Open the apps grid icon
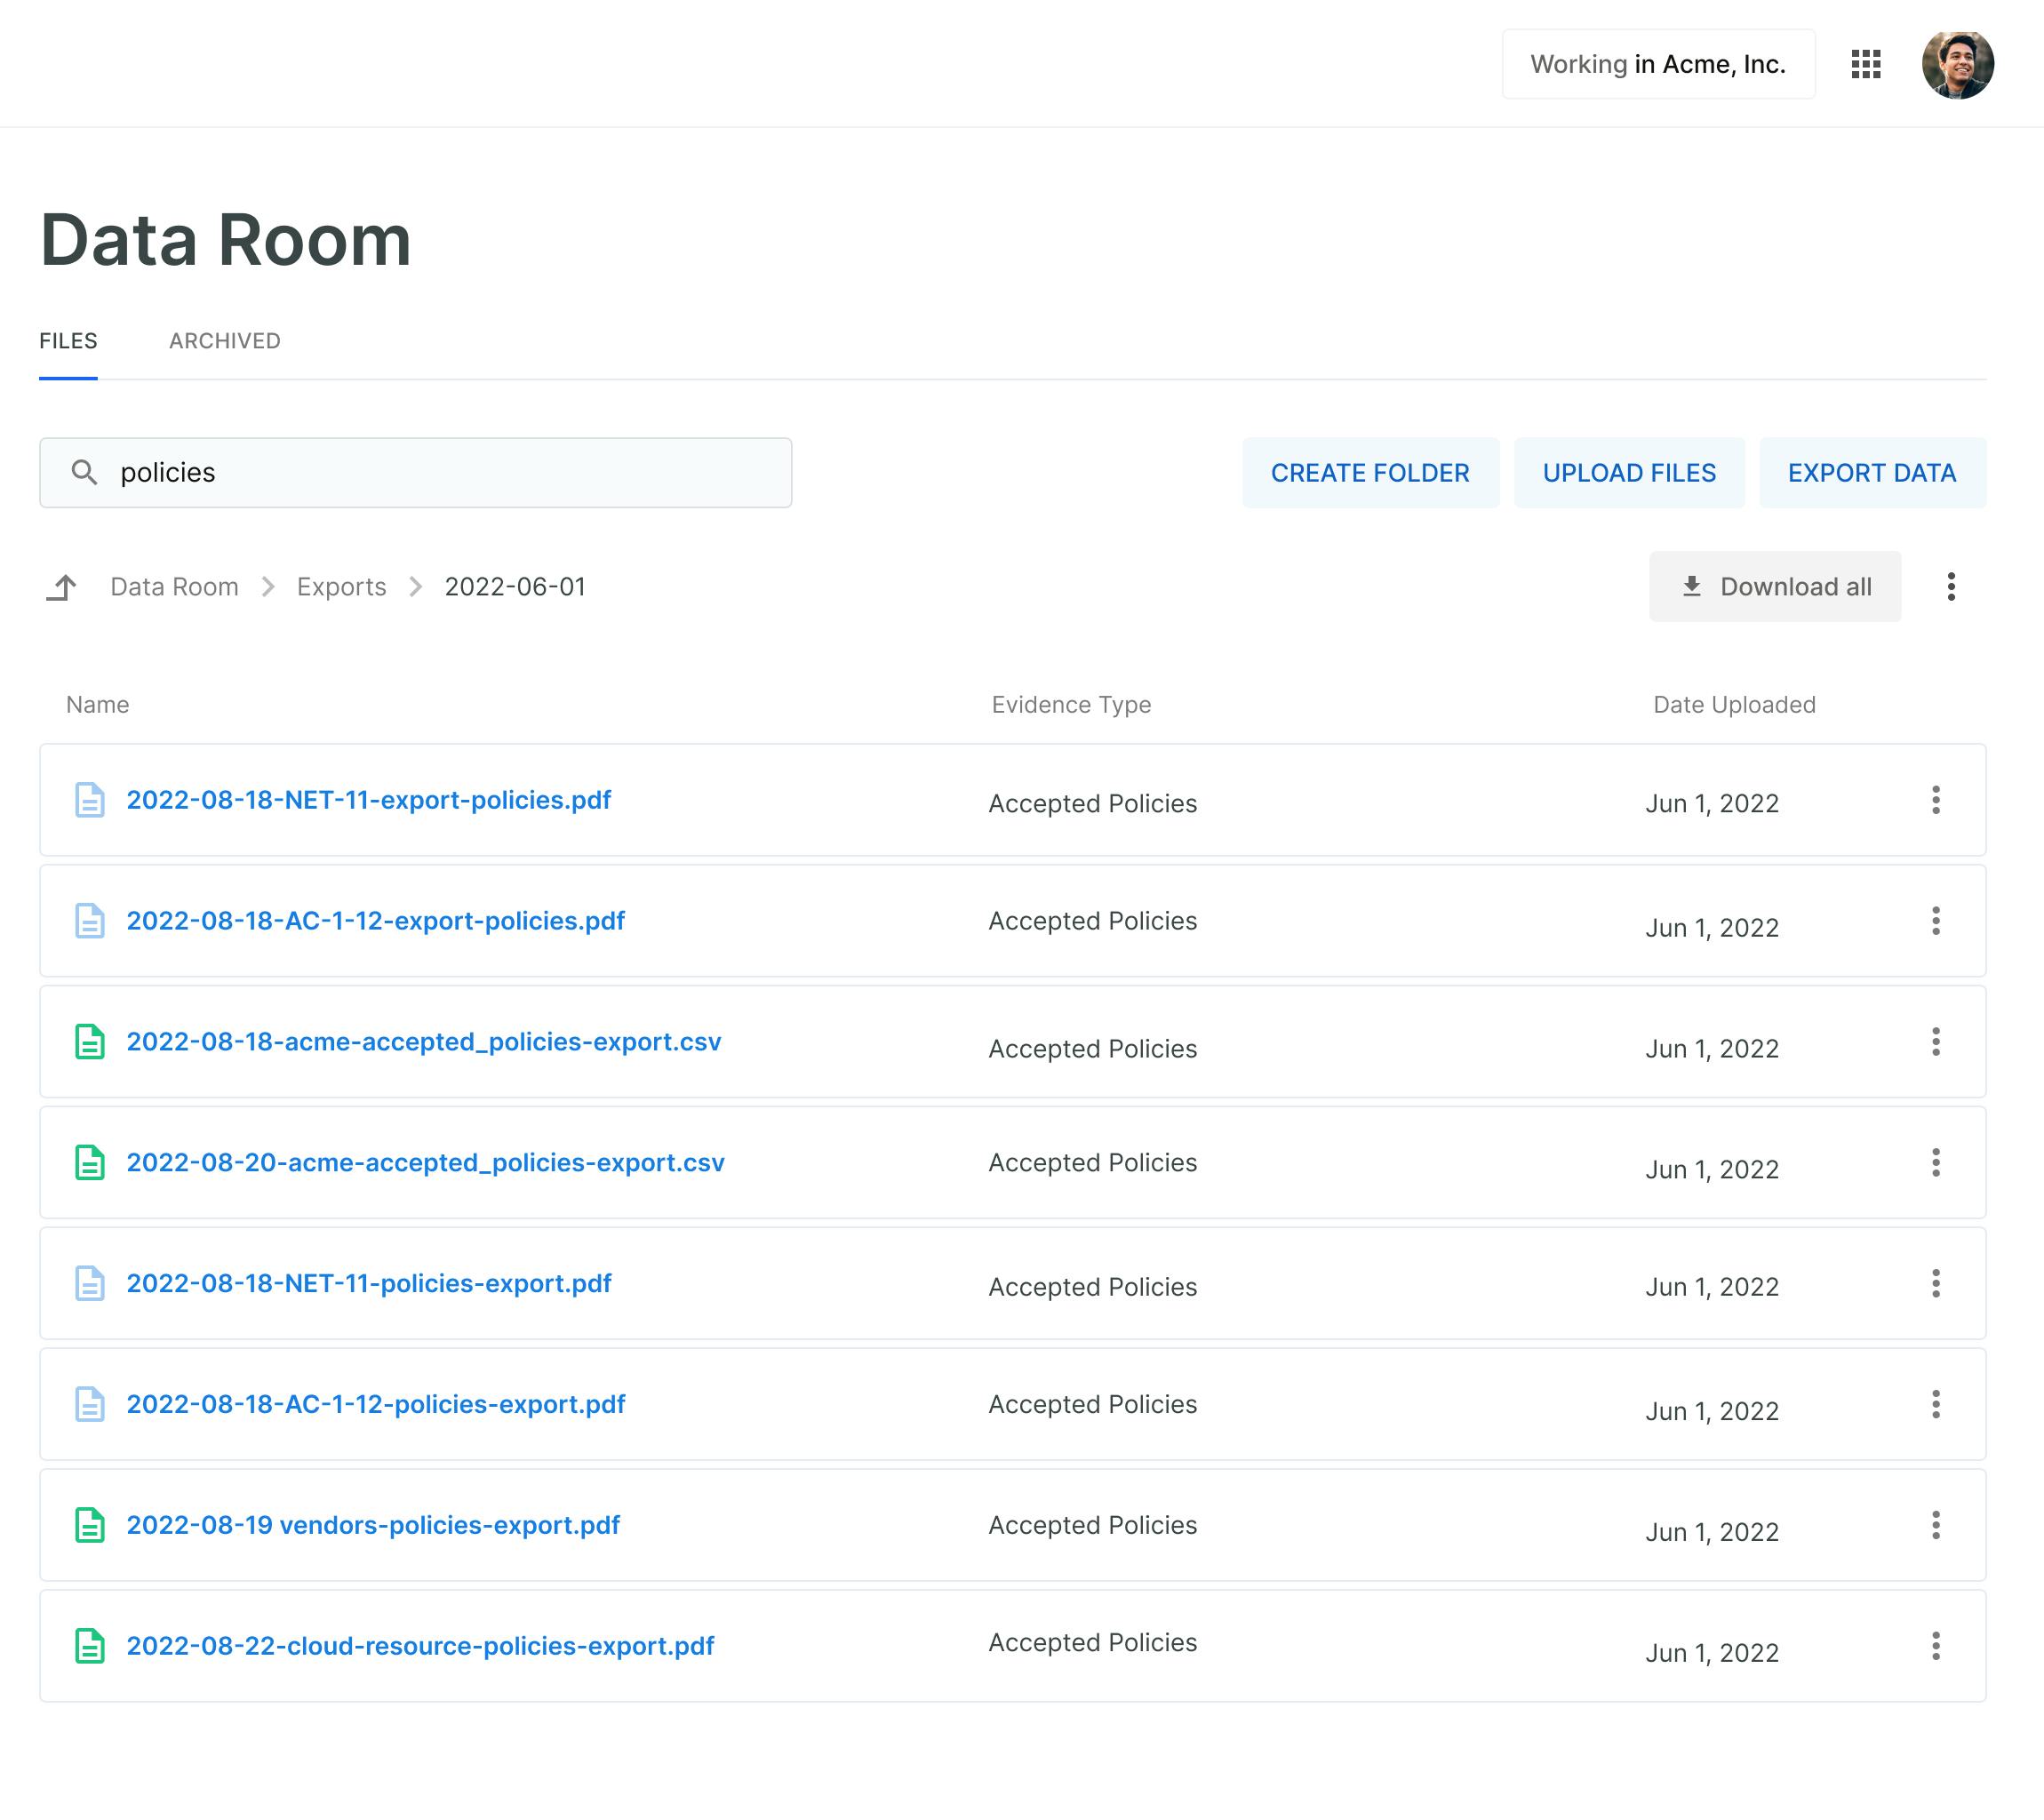The width and height of the screenshot is (2044, 1820). point(1865,64)
